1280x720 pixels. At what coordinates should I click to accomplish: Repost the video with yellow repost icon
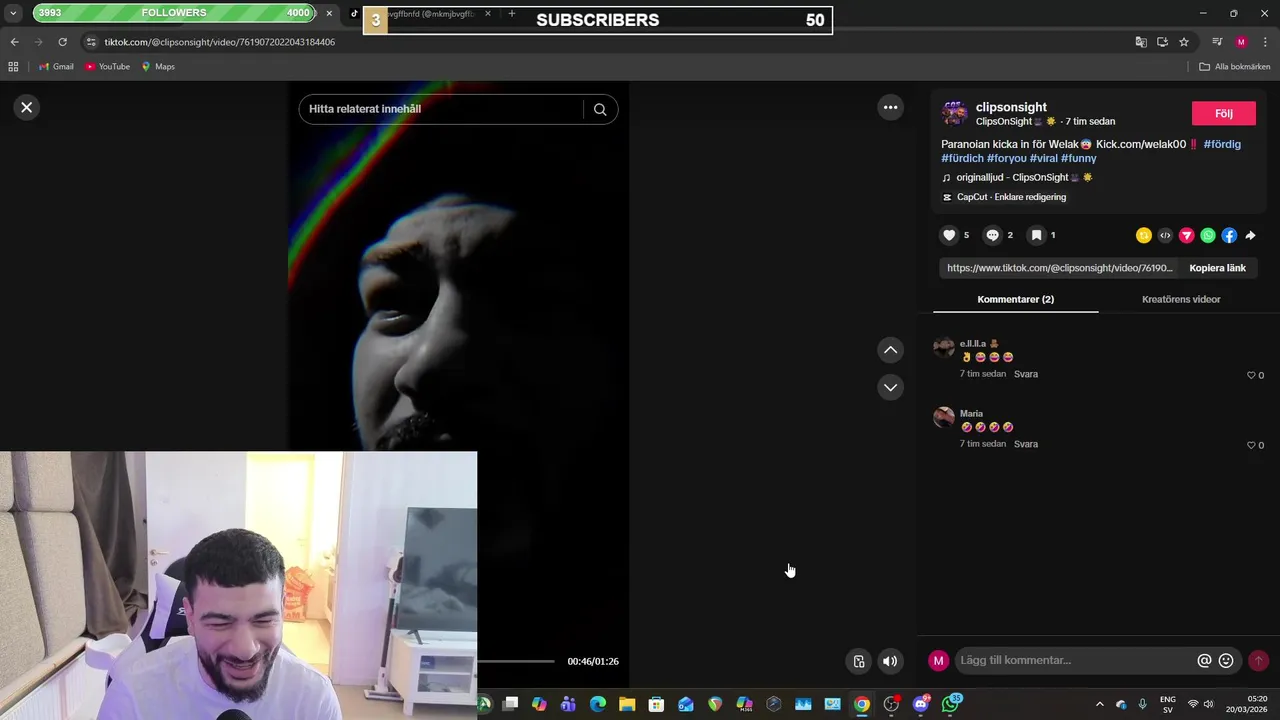(1144, 236)
